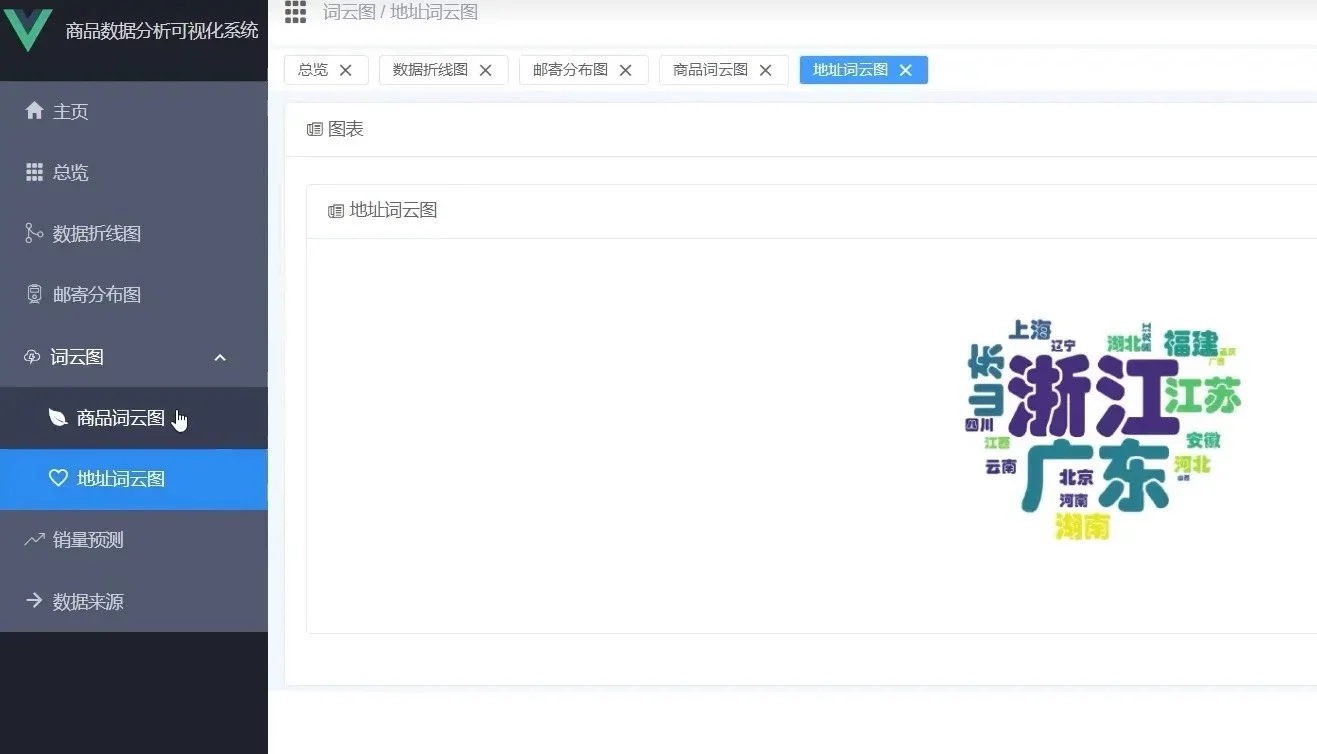Select the leaf icon beside 商品词云图
The height and width of the screenshot is (754, 1317).
[x=57, y=417]
